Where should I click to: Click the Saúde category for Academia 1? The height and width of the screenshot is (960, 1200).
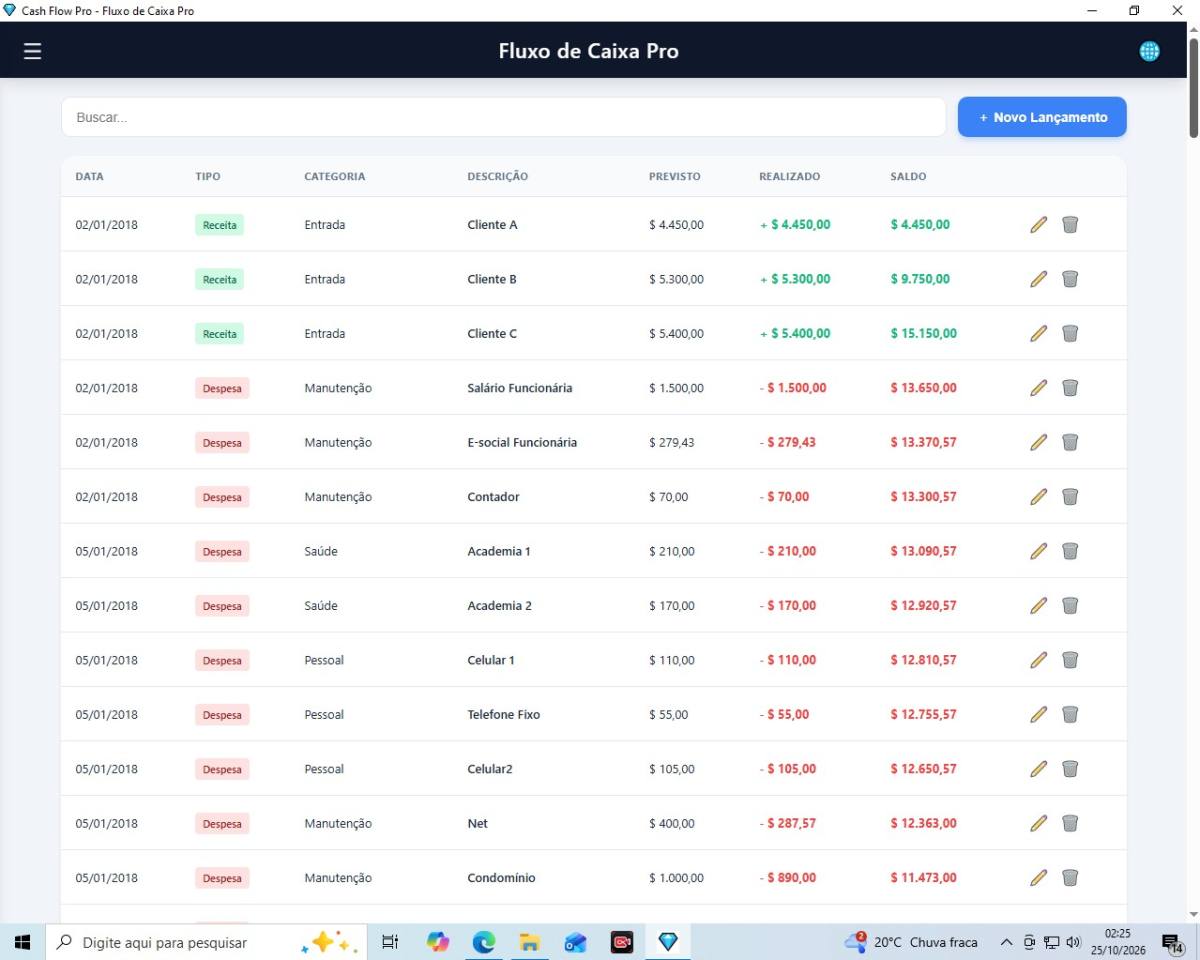tap(321, 551)
